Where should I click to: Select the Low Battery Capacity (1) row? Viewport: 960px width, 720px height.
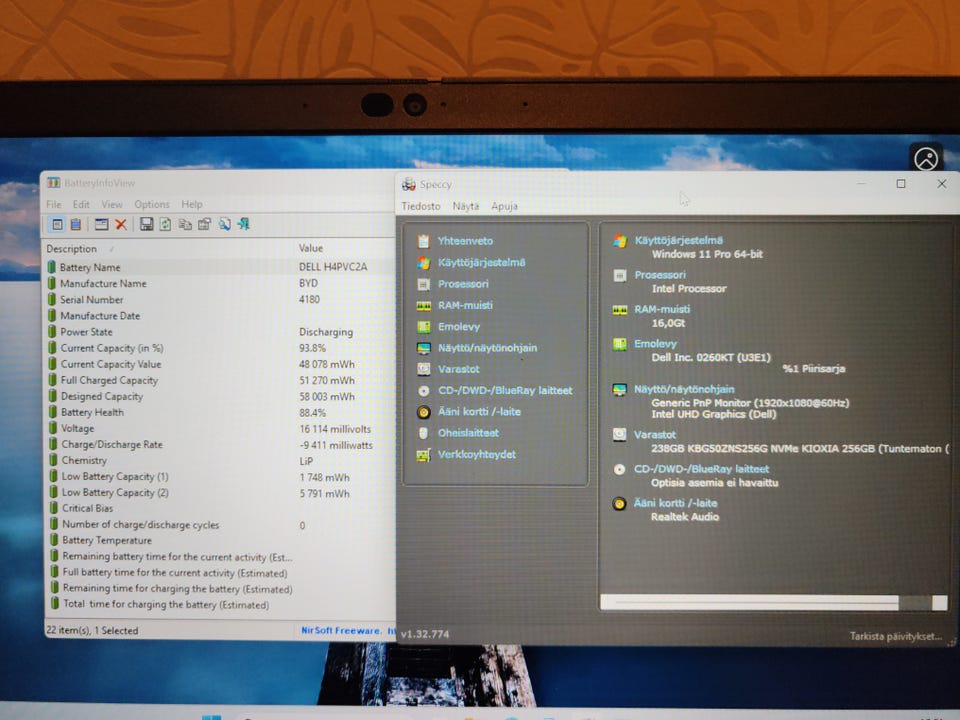coord(220,476)
